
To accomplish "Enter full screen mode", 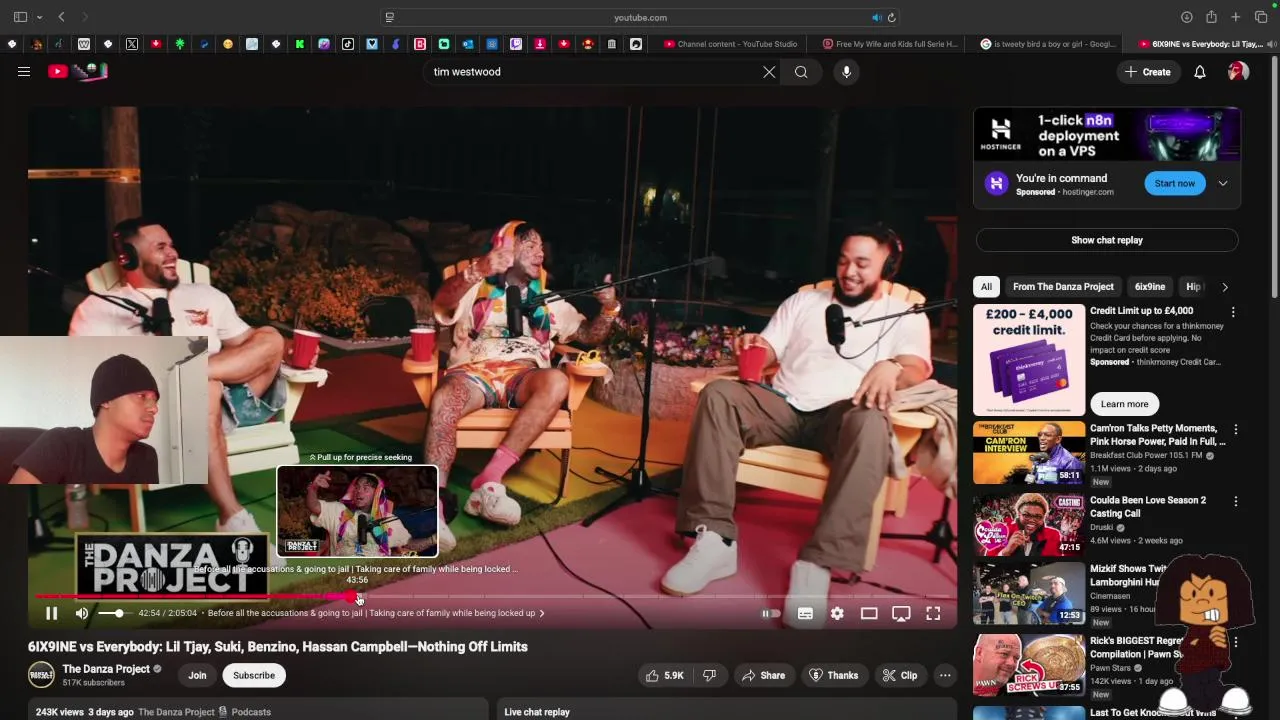I will point(933,613).
